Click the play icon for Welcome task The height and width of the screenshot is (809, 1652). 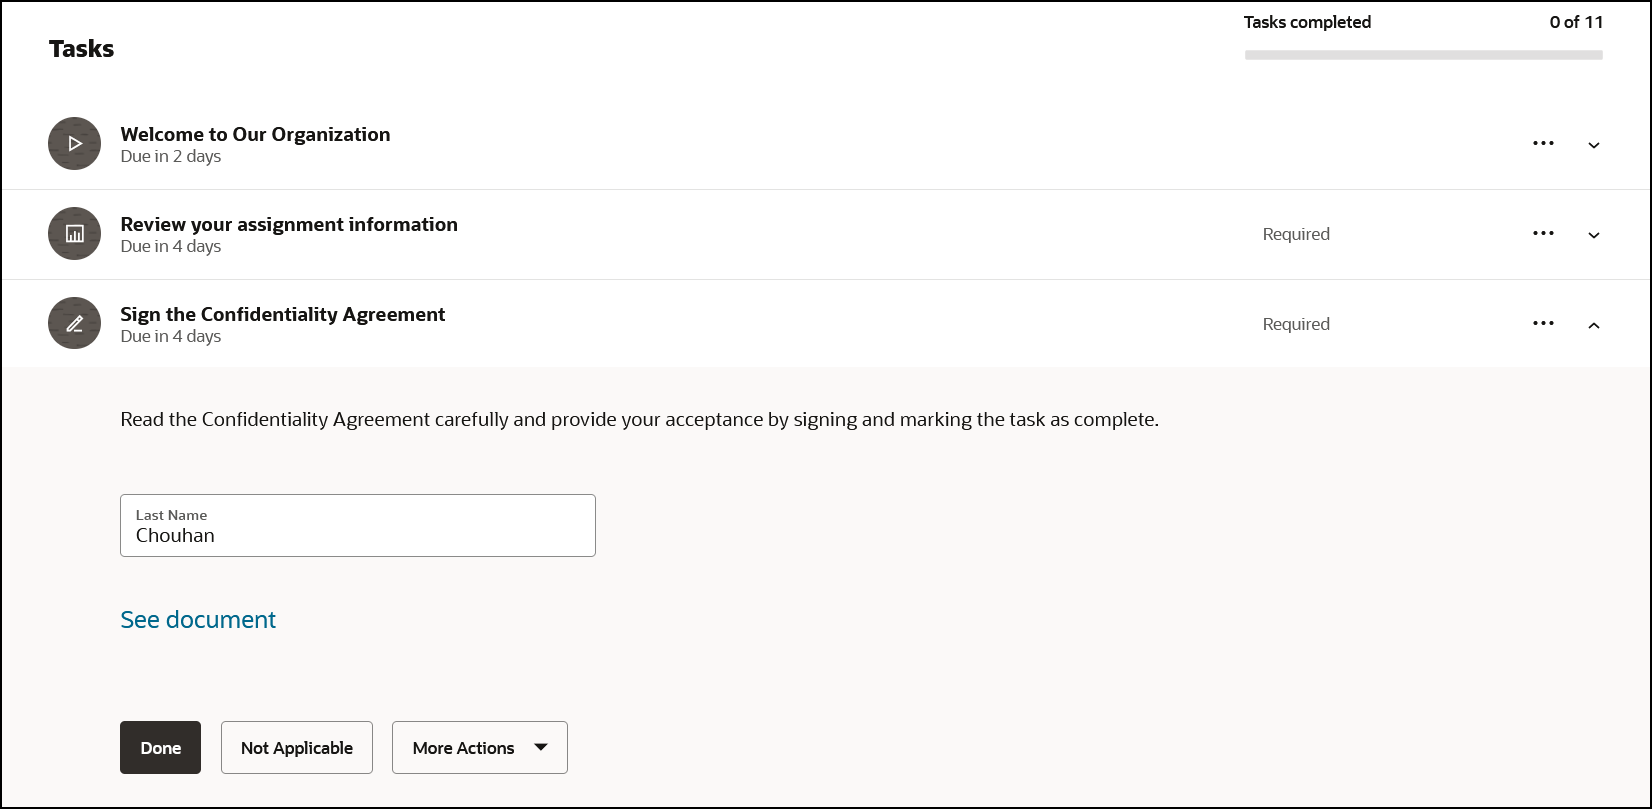[x=74, y=144]
